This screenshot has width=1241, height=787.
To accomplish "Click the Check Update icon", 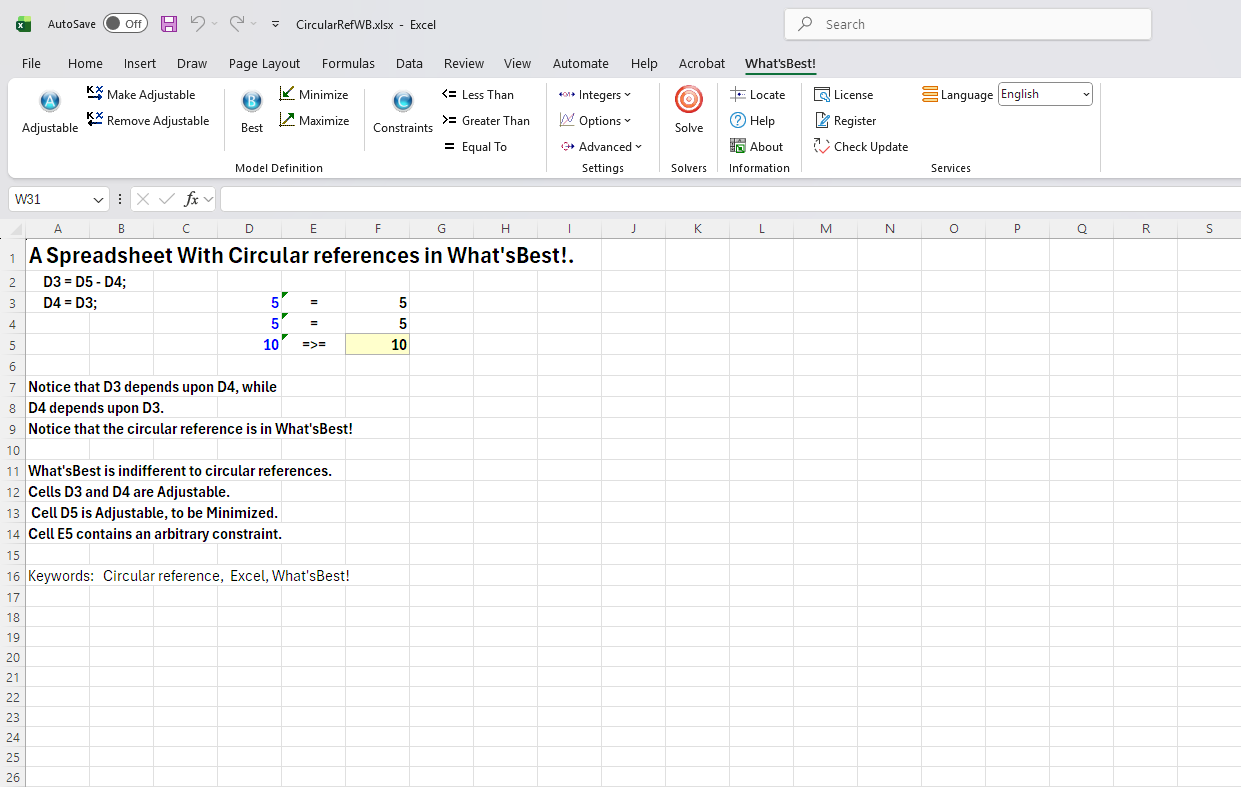I will (x=822, y=146).
